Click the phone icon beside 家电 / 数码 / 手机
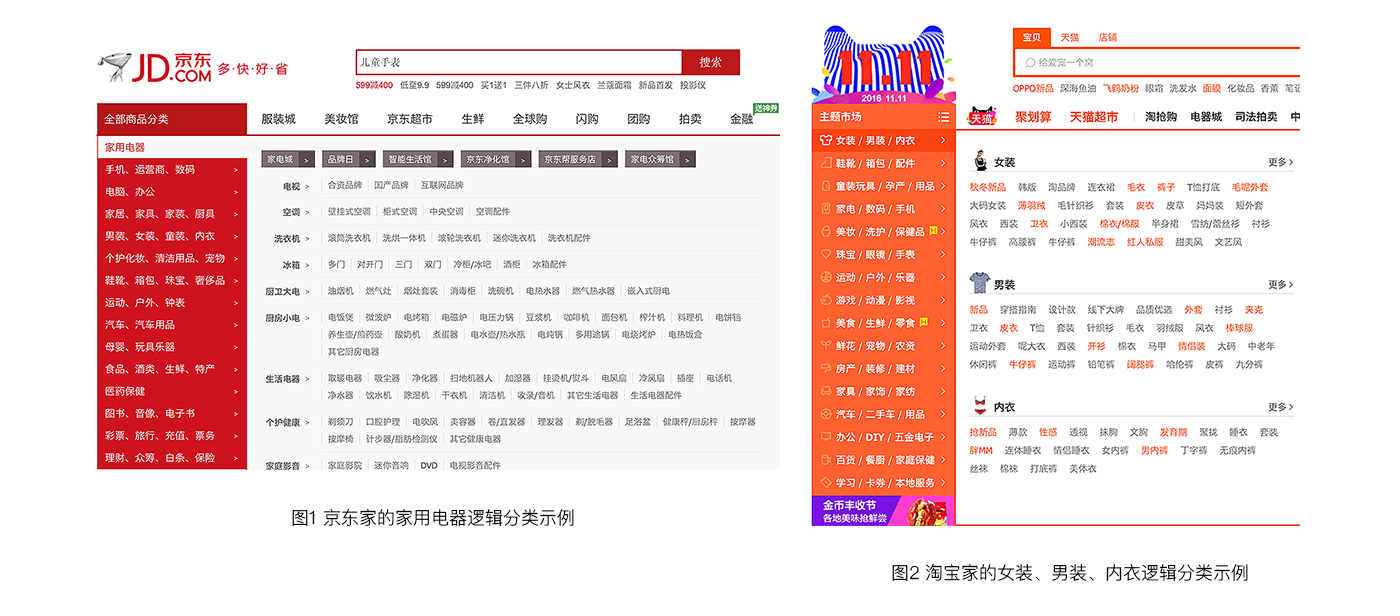The width and height of the screenshot is (1400, 616). [825, 209]
